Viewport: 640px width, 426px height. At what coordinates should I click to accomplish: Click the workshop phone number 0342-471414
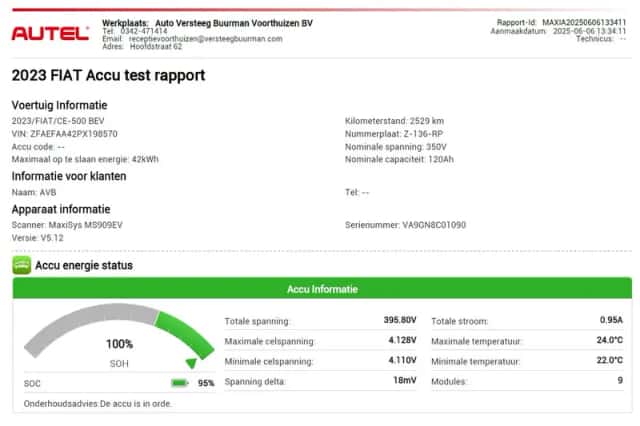pos(144,31)
